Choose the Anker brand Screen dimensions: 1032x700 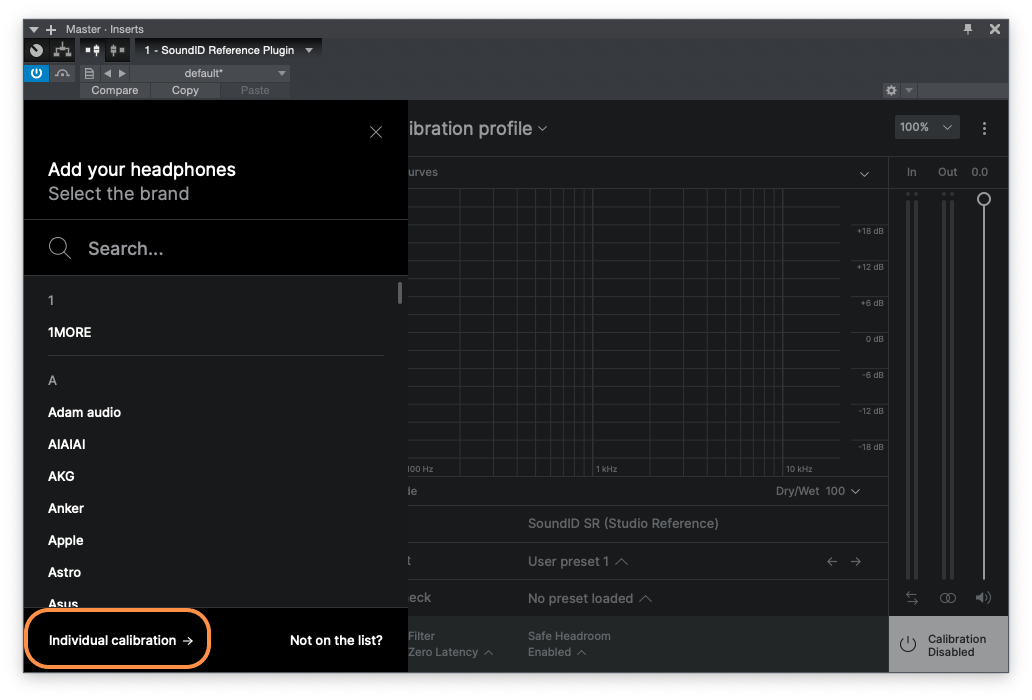coord(66,509)
